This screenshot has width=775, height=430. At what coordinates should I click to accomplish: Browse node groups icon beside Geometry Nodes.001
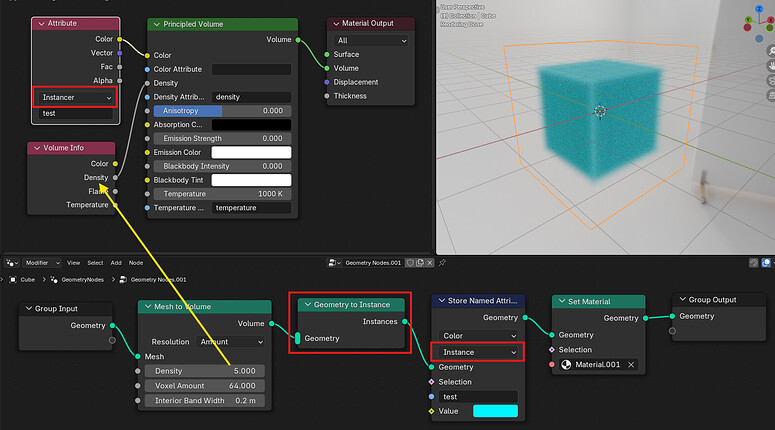335,263
